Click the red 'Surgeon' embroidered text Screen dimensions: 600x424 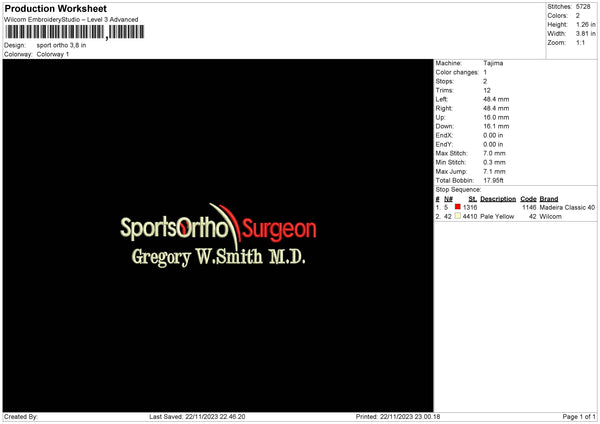pyautogui.click(x=279, y=230)
